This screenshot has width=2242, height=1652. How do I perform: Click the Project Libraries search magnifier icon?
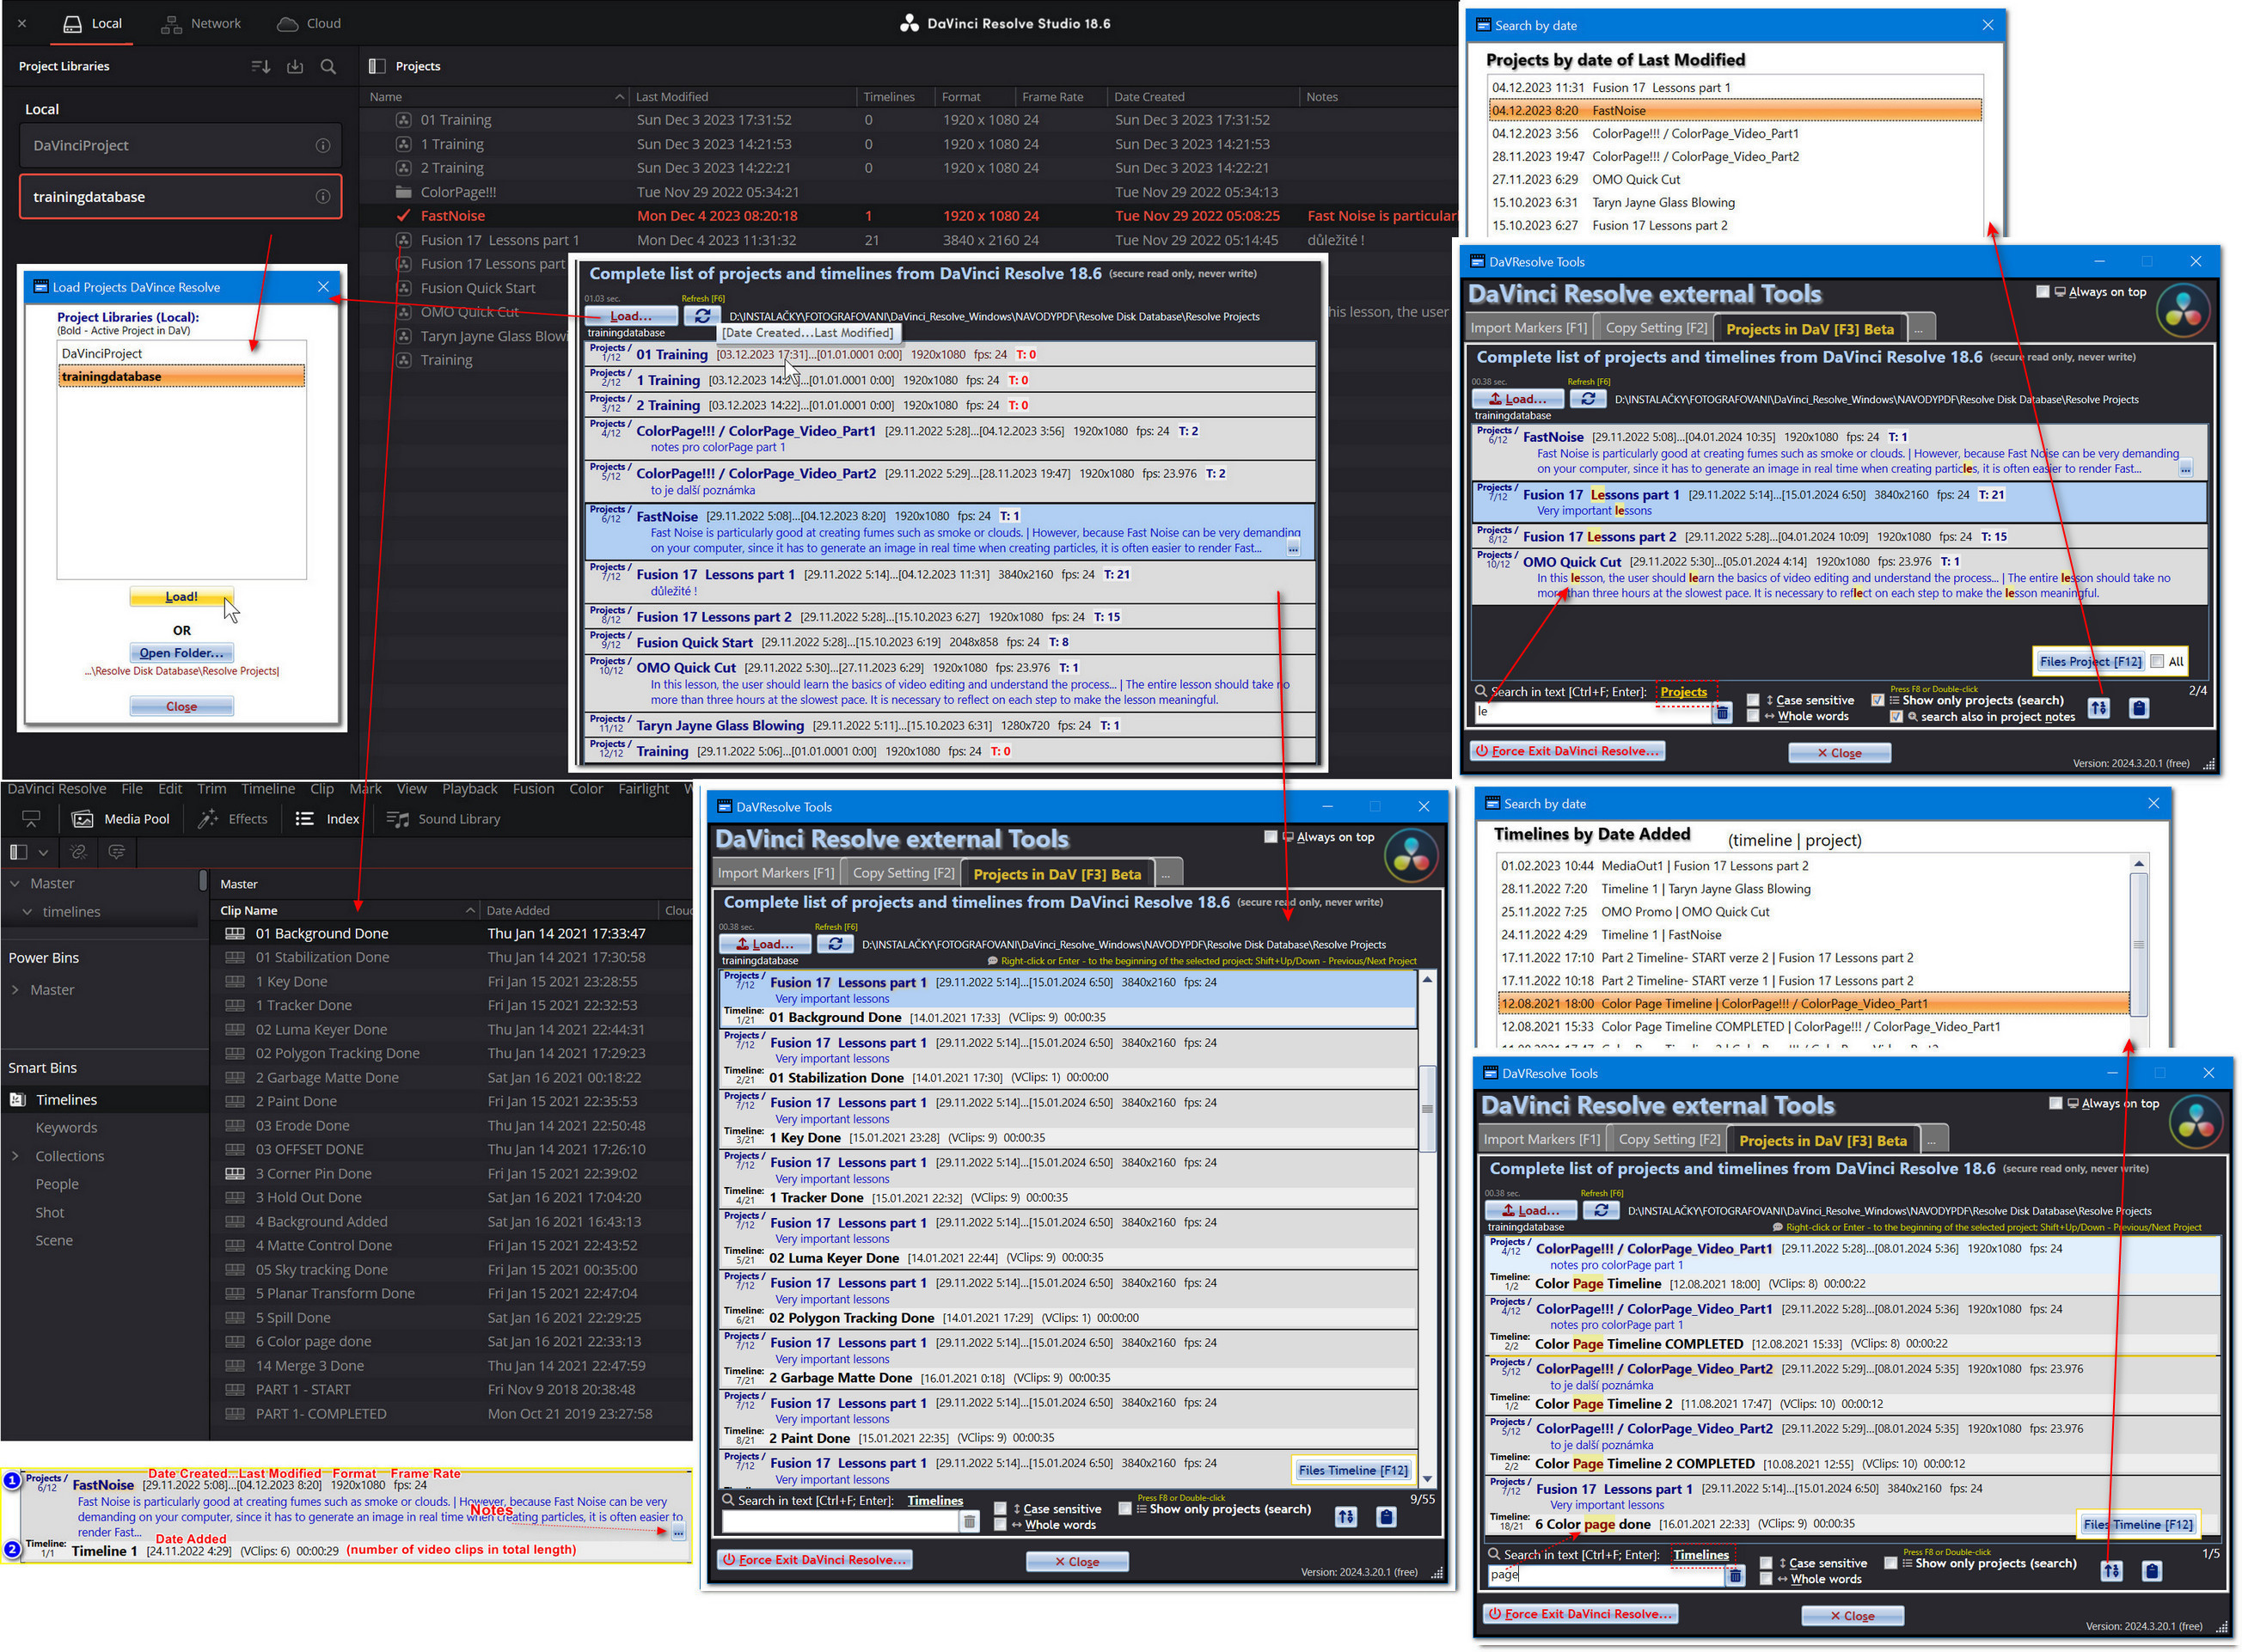pyautogui.click(x=328, y=66)
